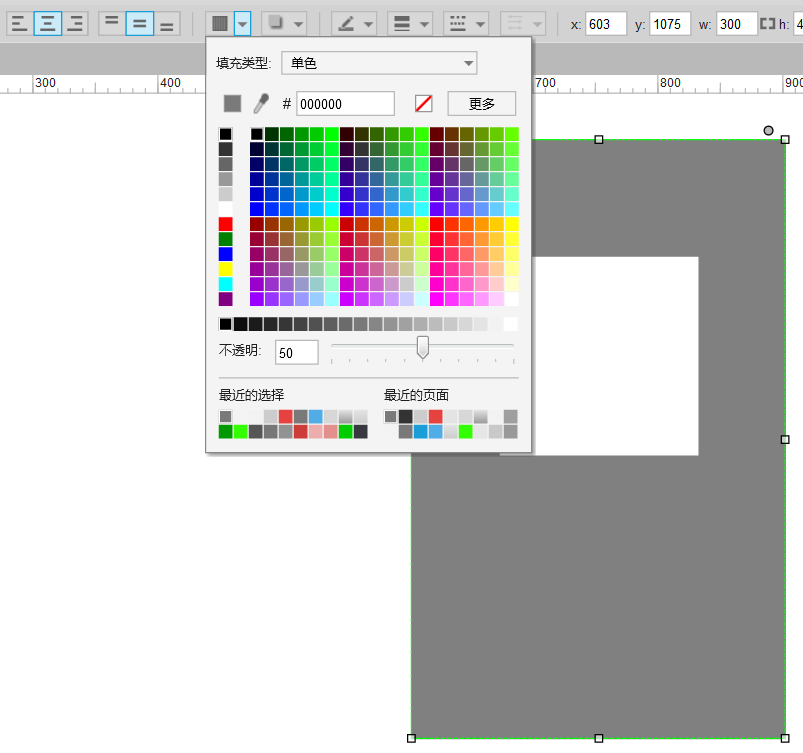Align text left in toolbar
The height and width of the screenshot is (753, 803).
tap(19, 23)
